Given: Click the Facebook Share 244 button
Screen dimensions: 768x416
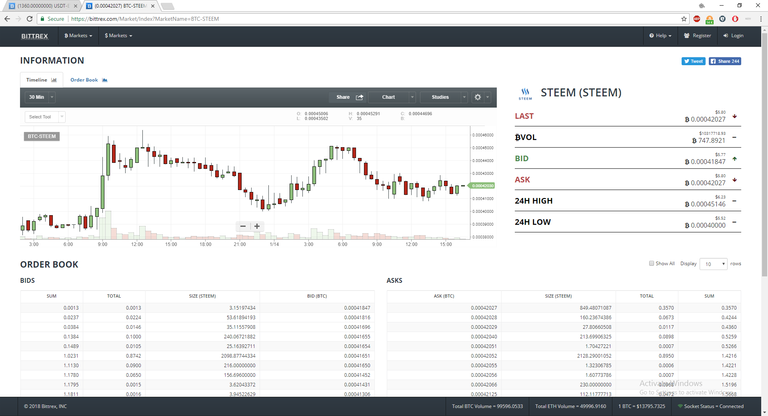Looking at the screenshot, I should tap(724, 61).
